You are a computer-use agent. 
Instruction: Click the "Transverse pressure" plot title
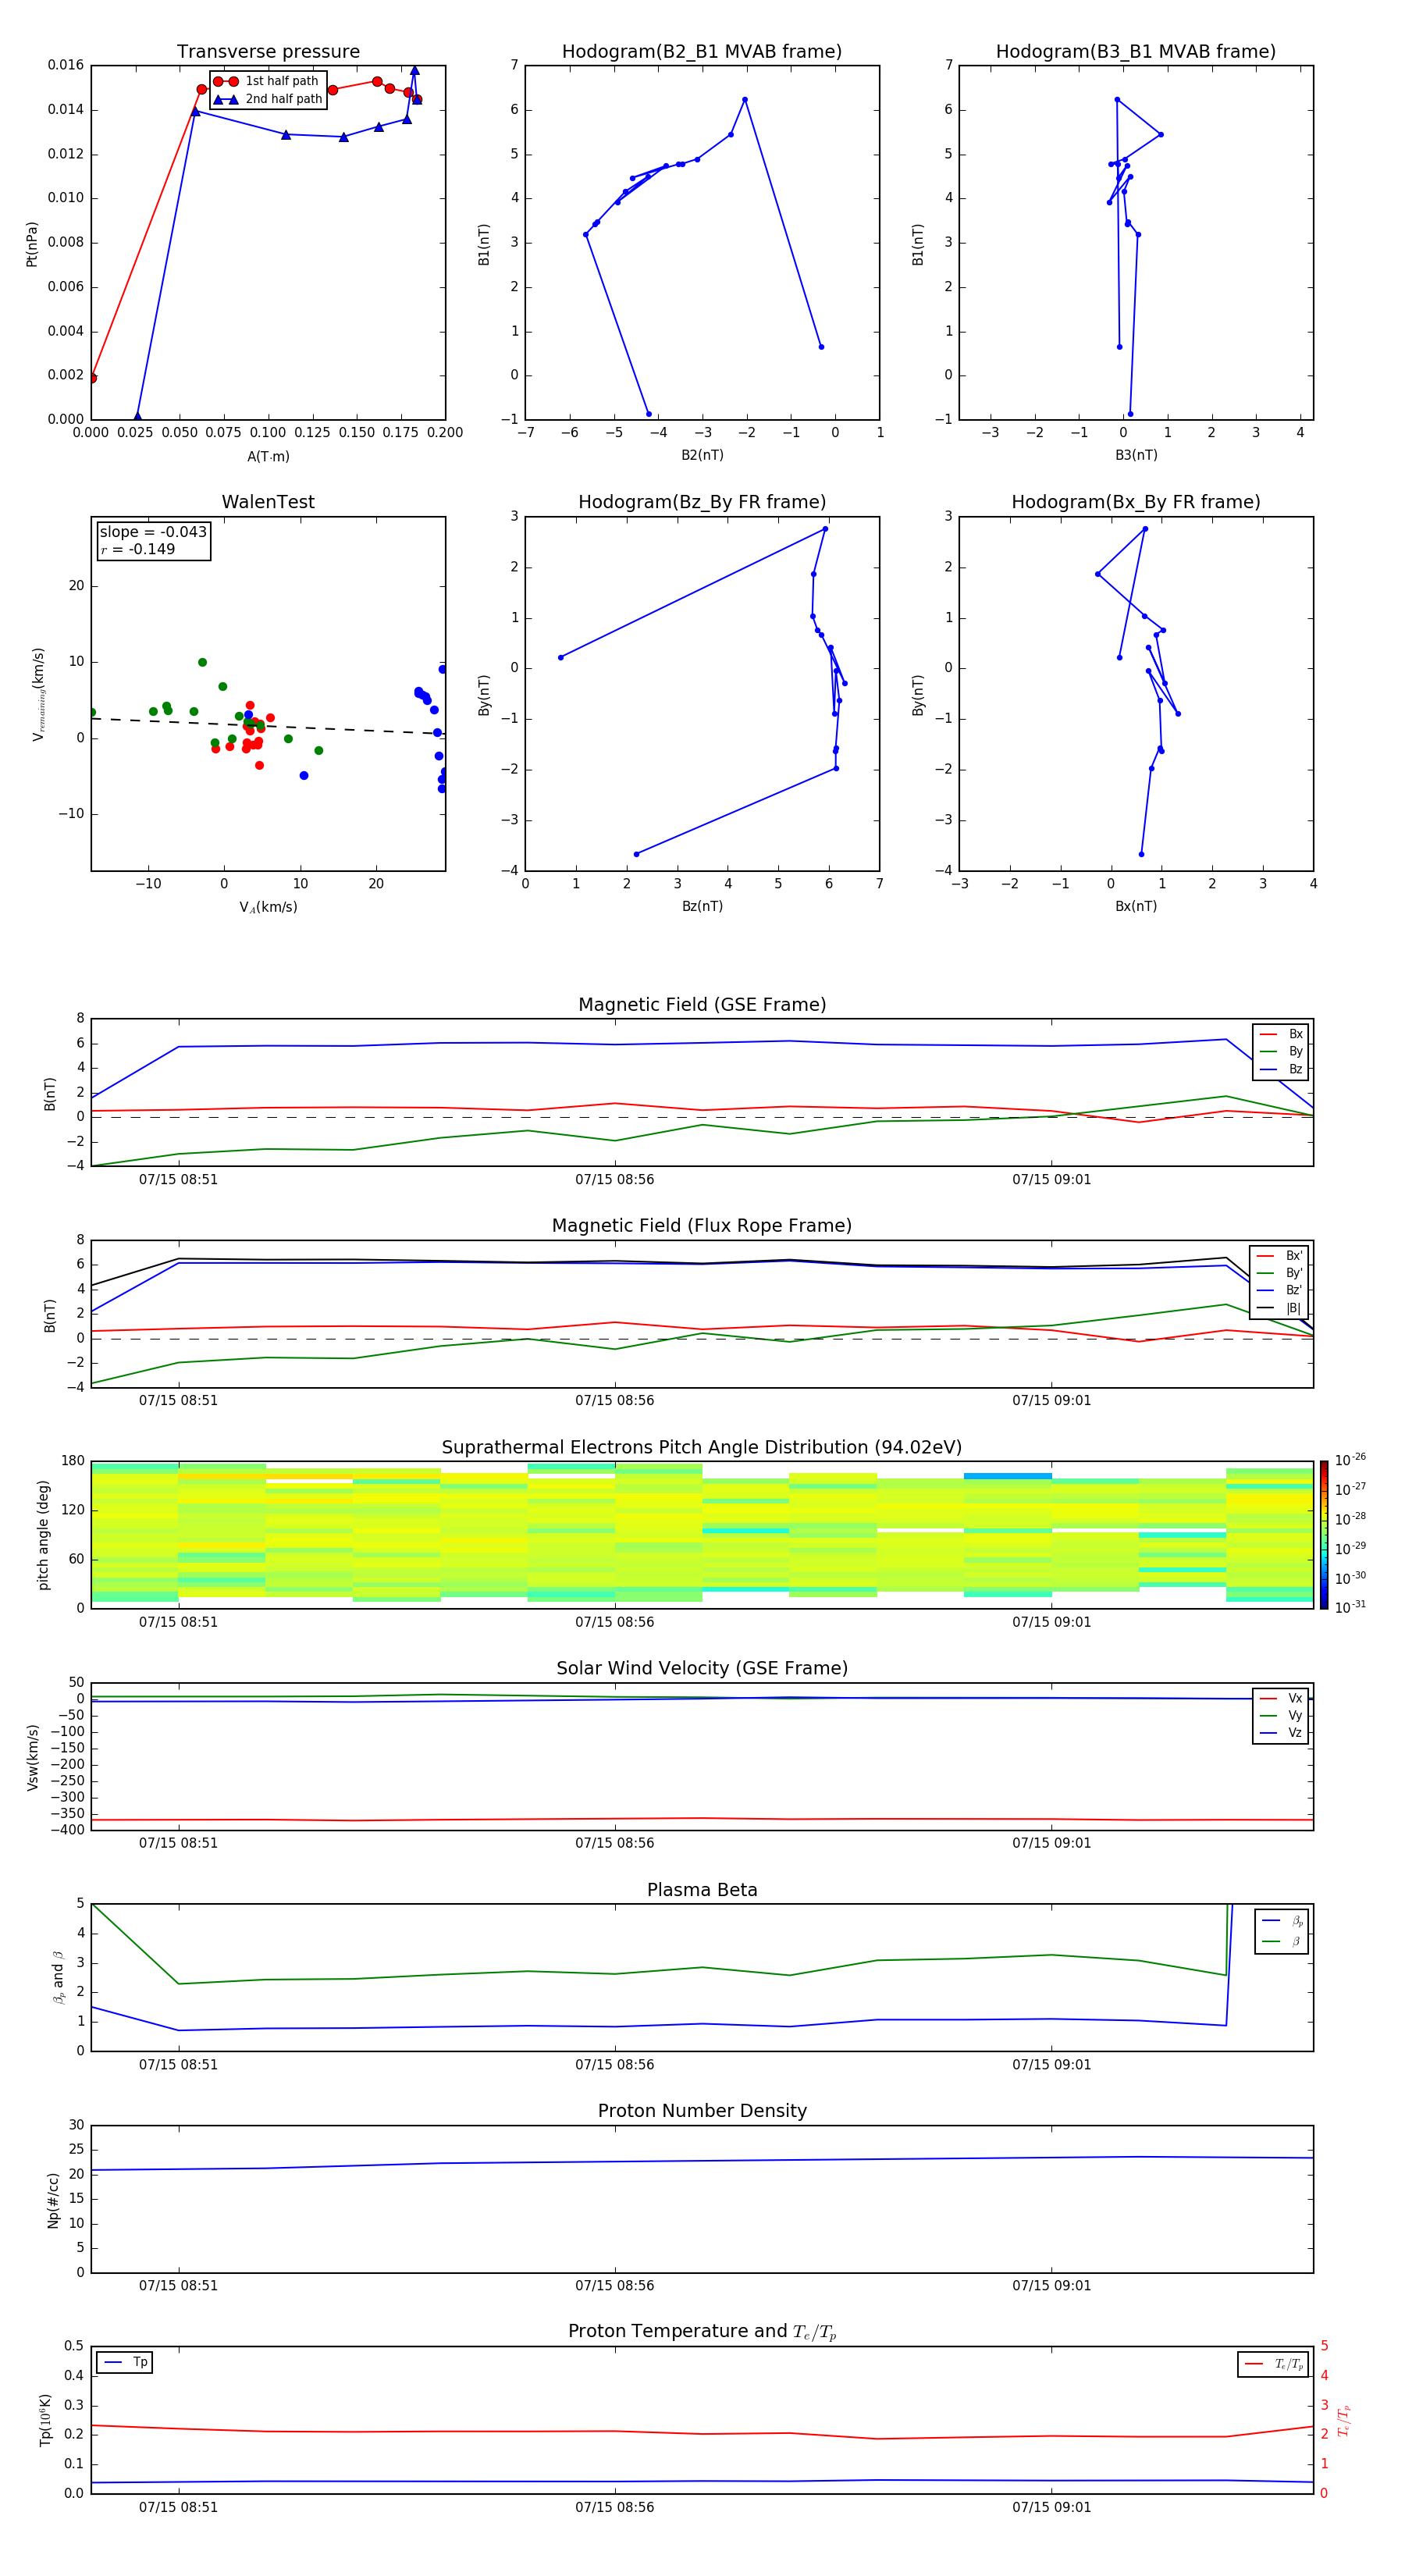268,52
